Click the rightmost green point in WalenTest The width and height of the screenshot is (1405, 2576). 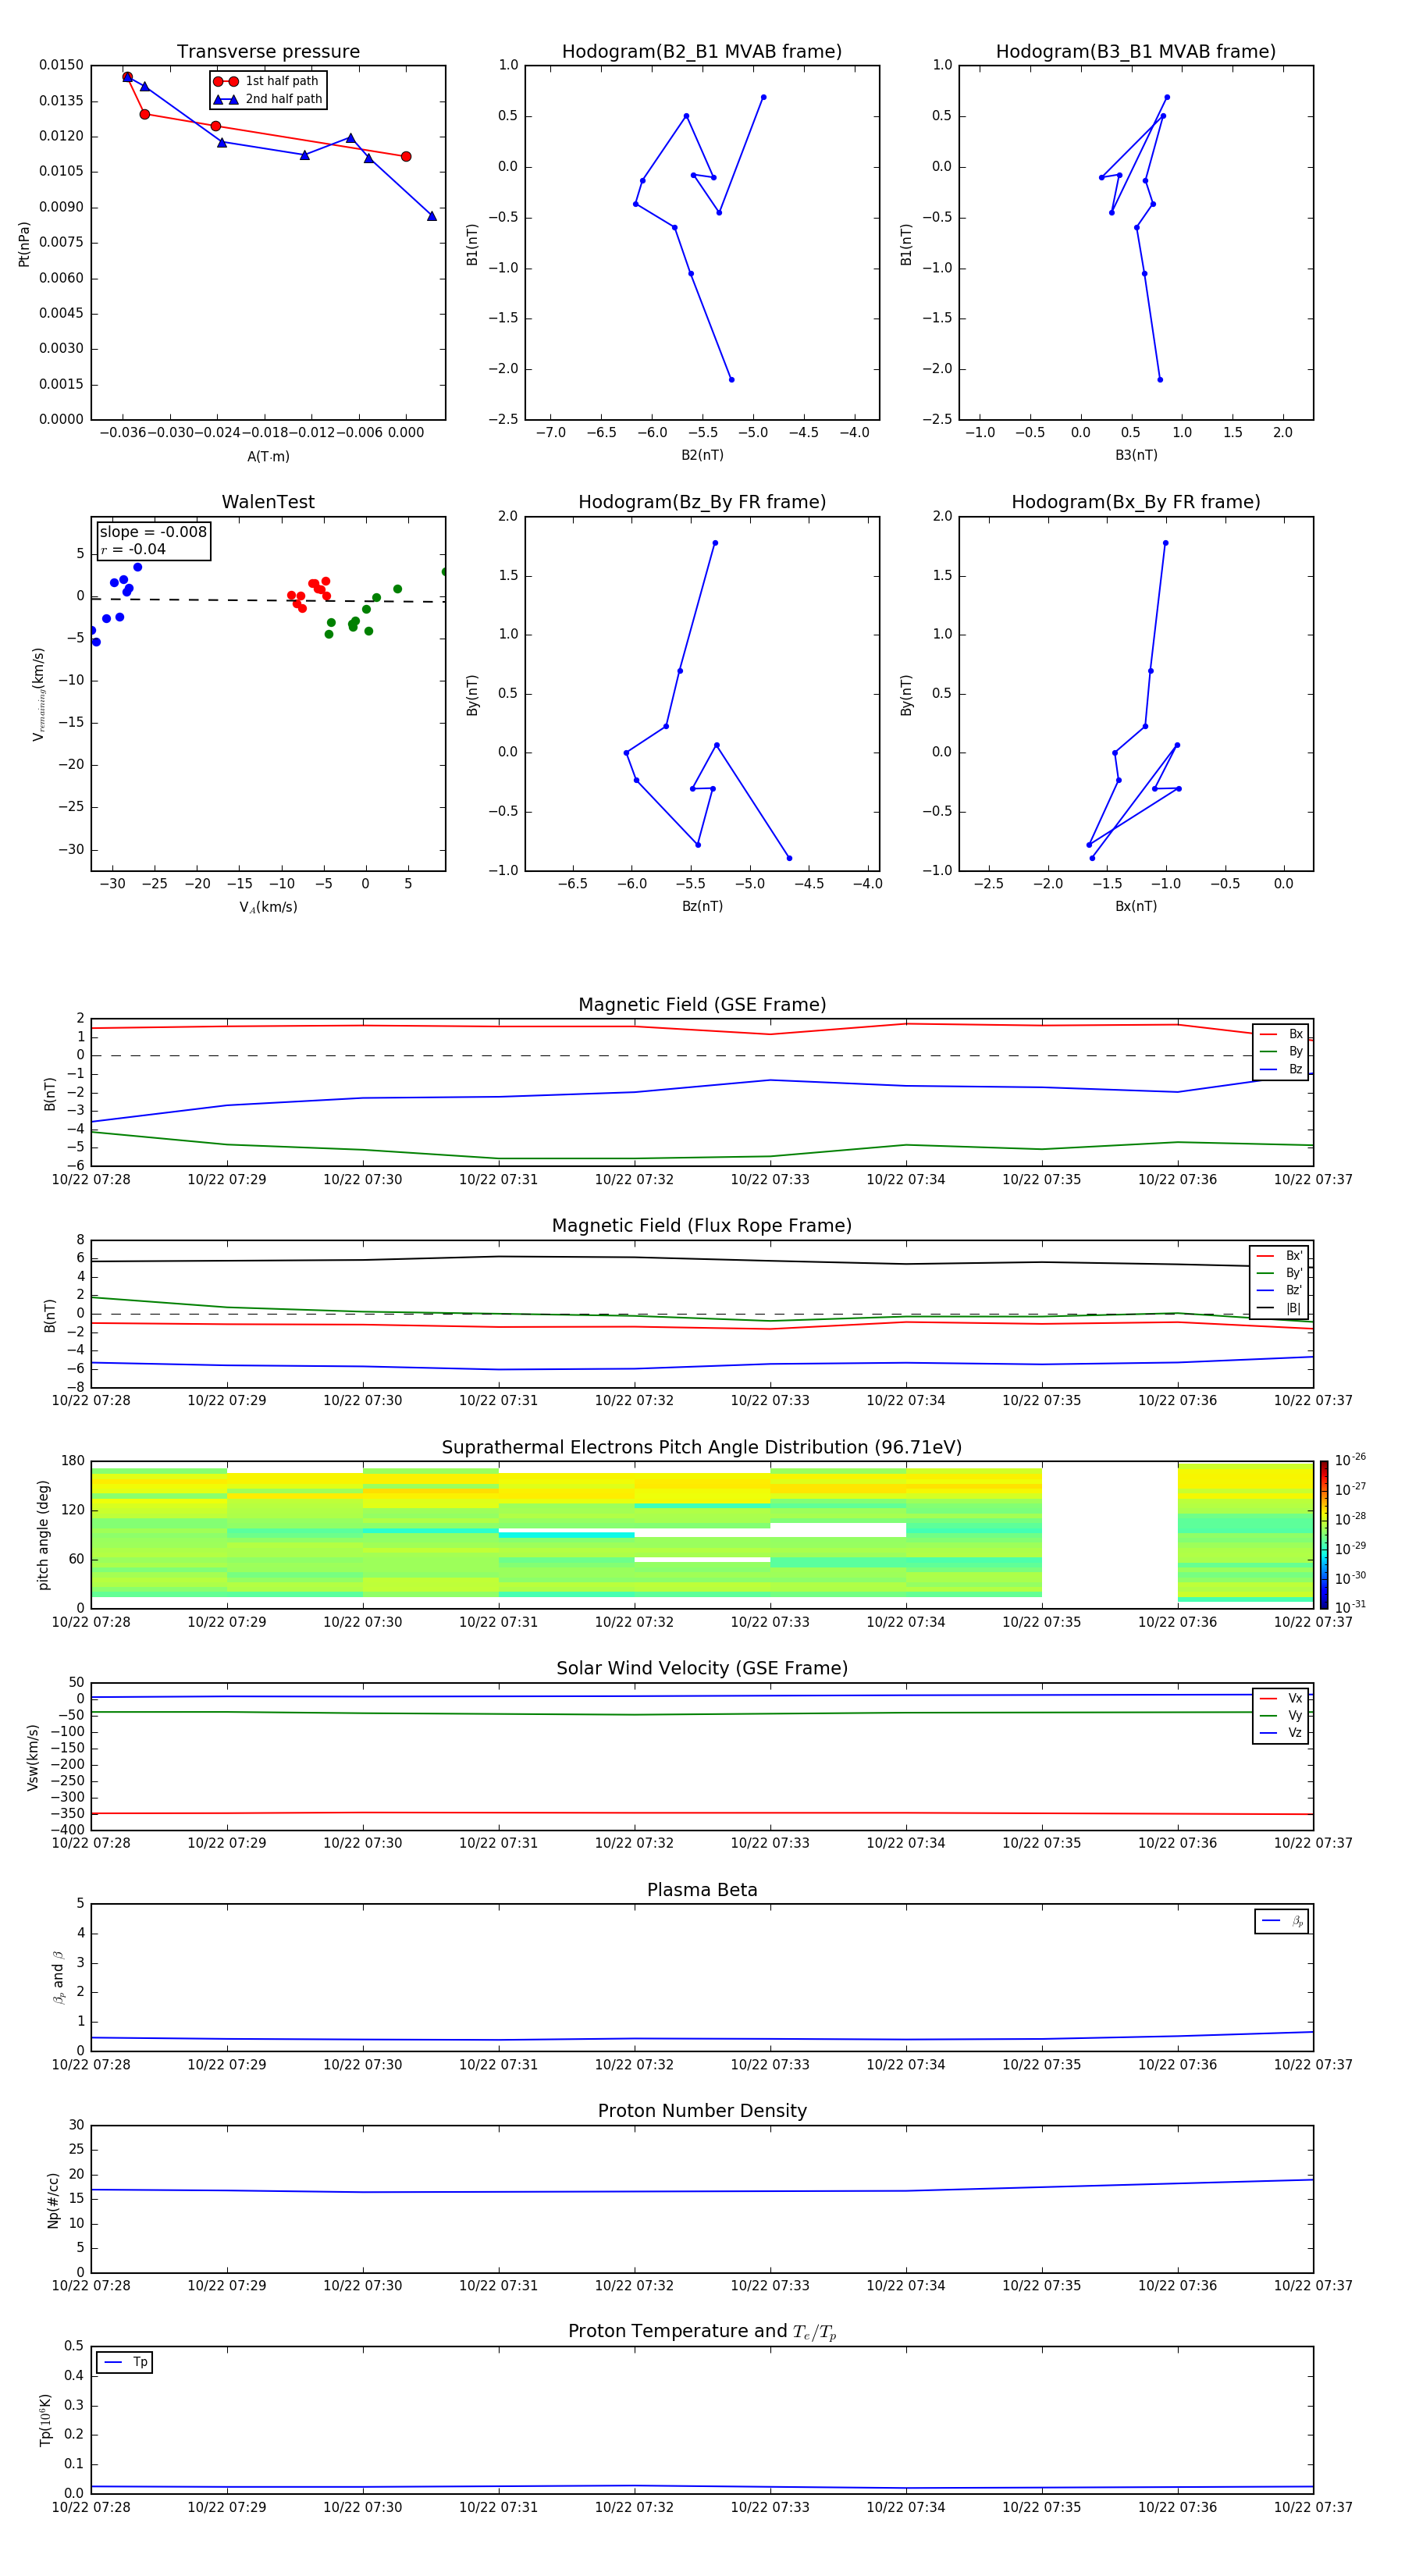(x=445, y=572)
